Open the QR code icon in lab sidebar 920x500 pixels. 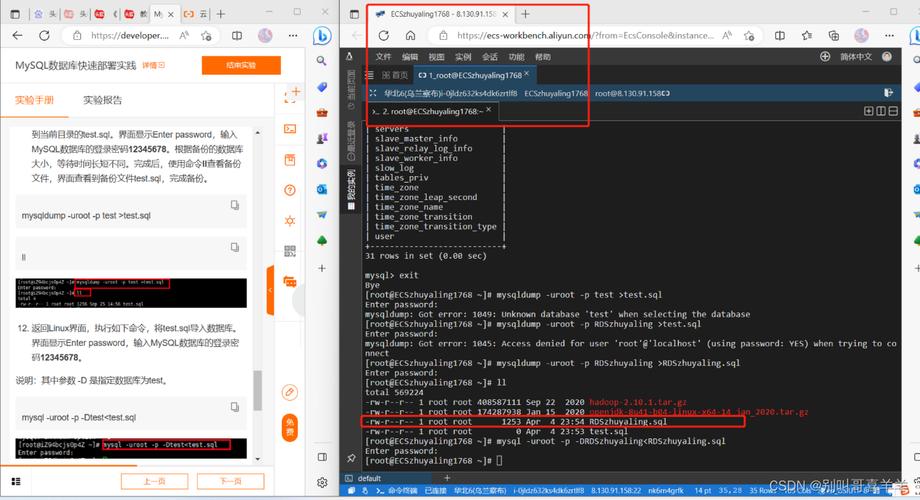(x=290, y=251)
